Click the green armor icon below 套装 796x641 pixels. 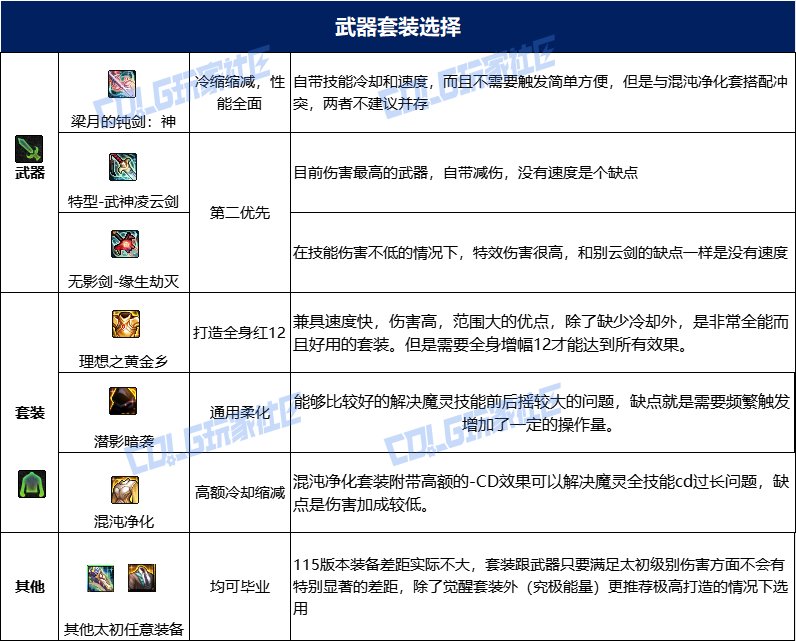(x=32, y=484)
